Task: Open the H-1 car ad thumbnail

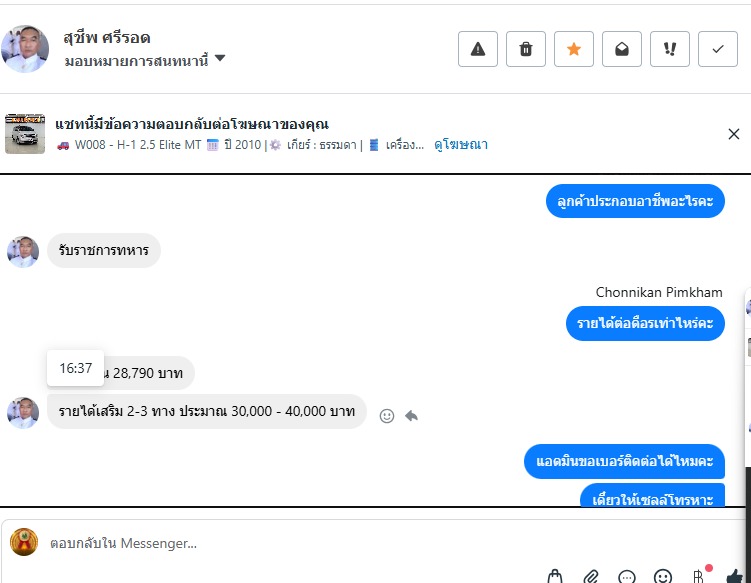Action: [25, 134]
